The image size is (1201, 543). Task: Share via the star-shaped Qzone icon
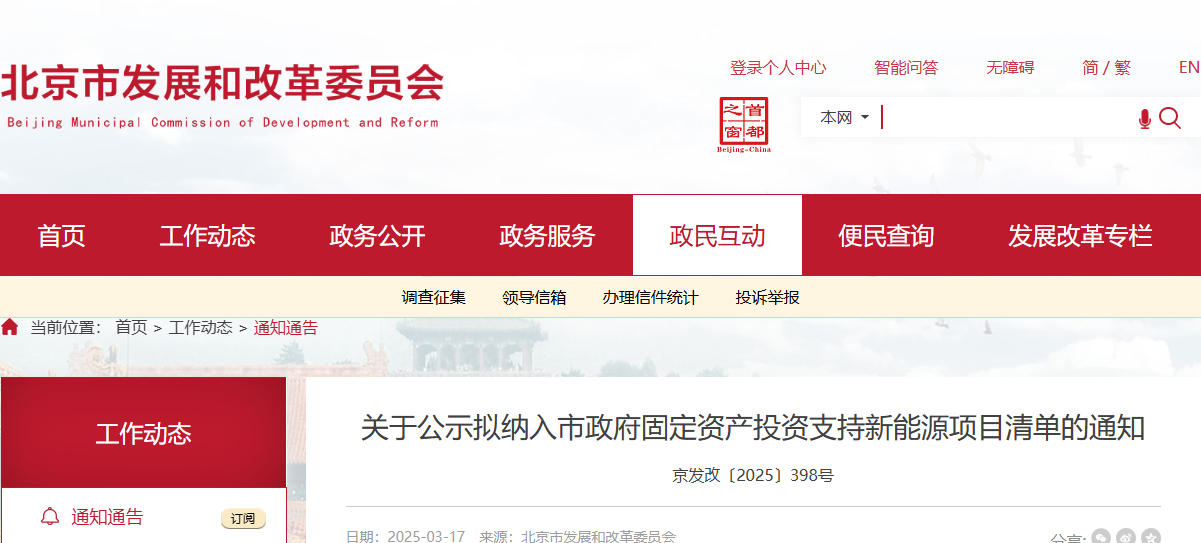(1151, 537)
